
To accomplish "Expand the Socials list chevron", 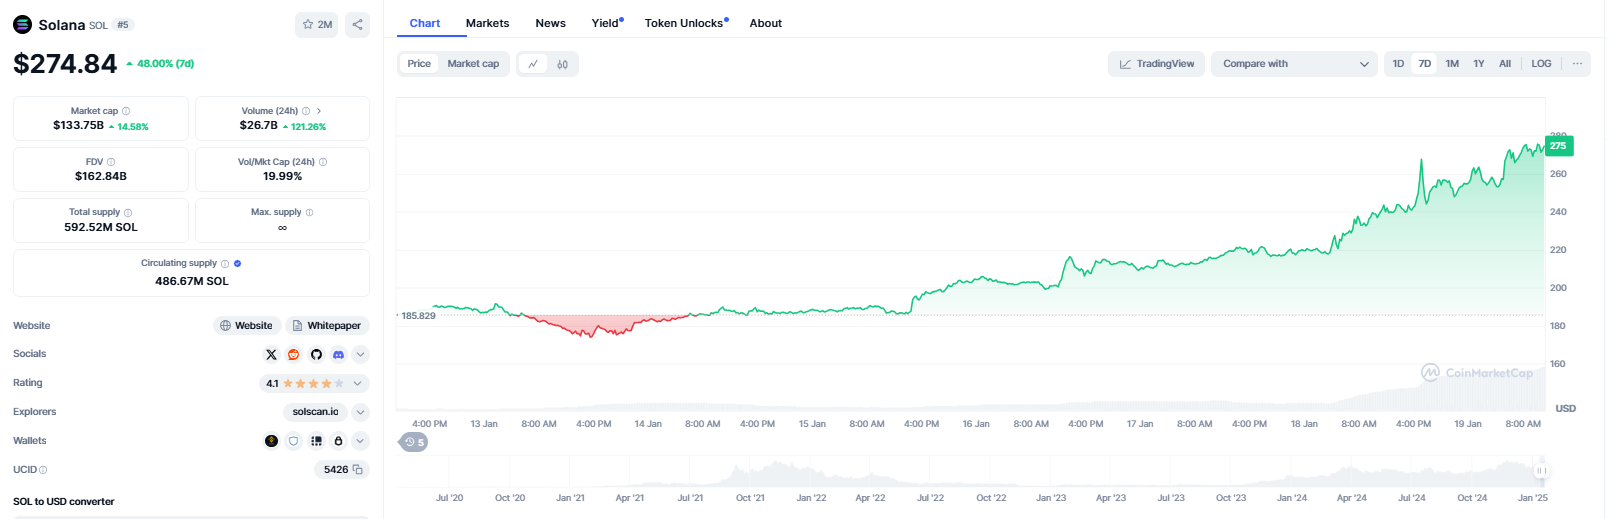I will (x=361, y=355).
